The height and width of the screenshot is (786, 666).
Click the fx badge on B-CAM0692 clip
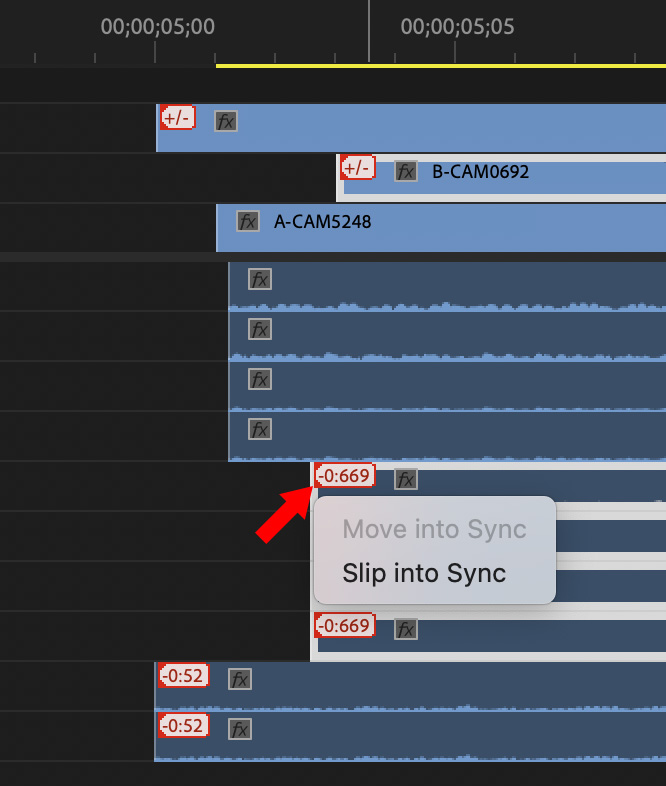[405, 172]
